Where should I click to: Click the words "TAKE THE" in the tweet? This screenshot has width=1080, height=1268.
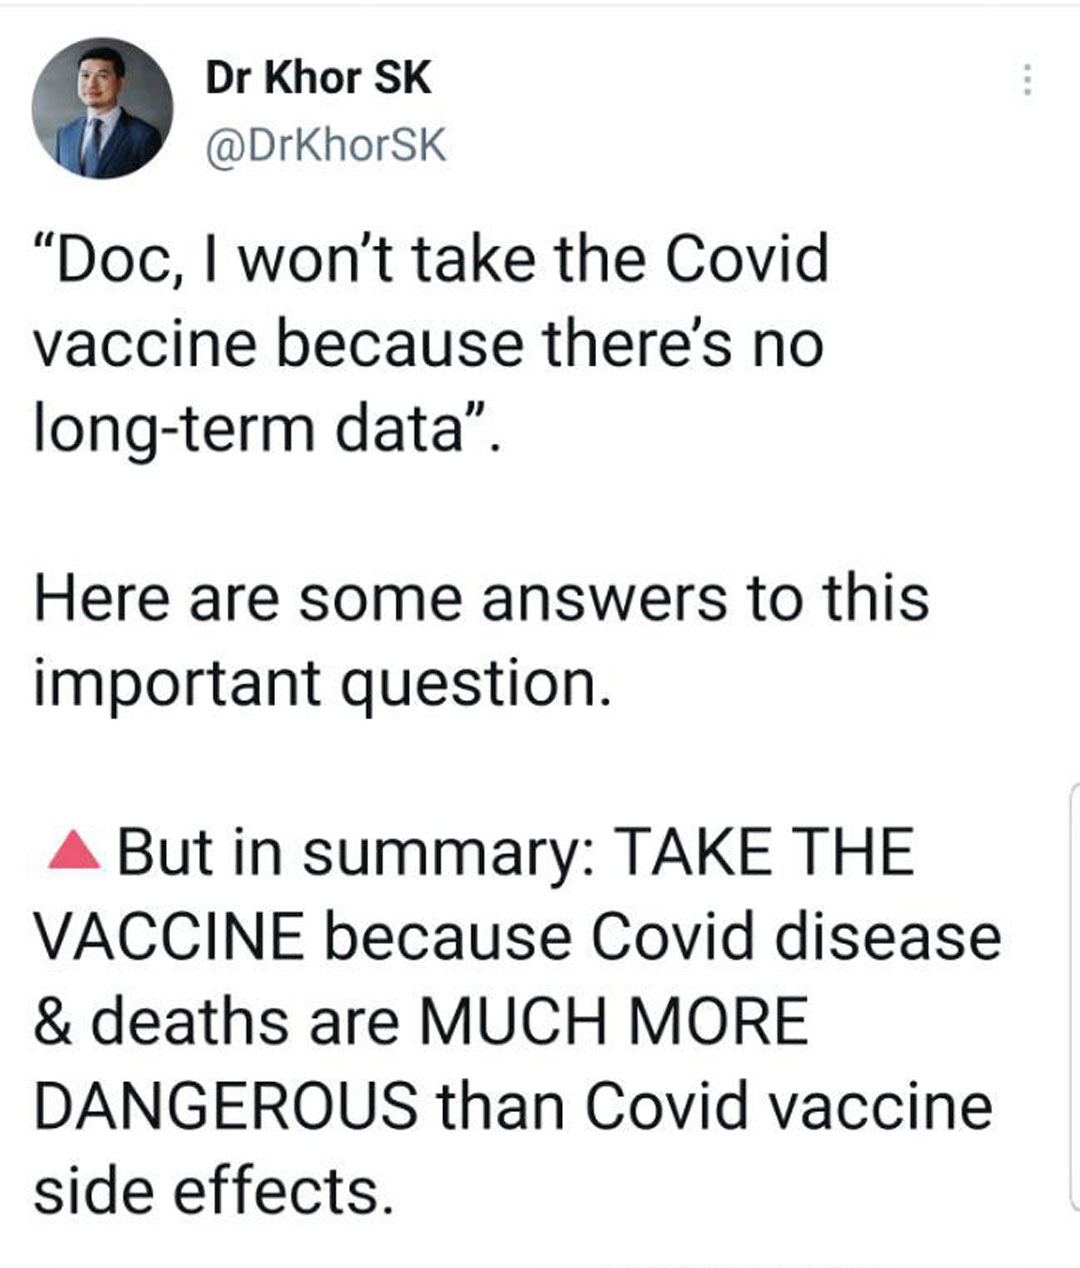[763, 852]
